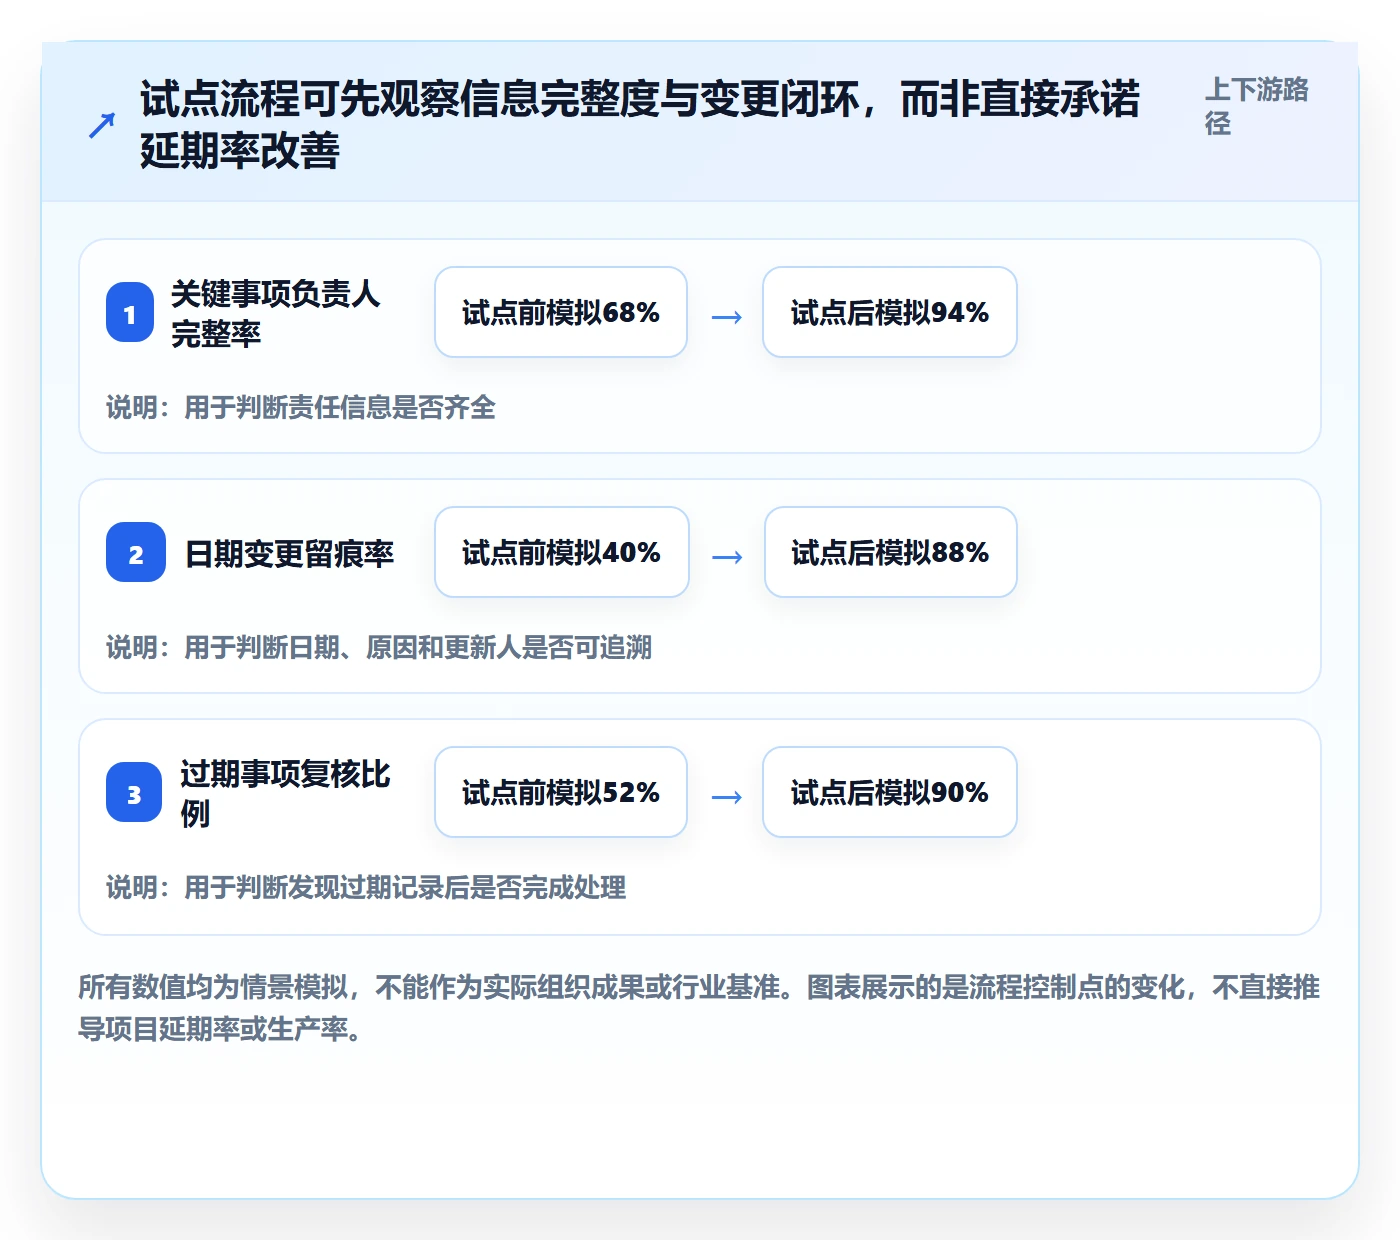This screenshot has height=1240, width=1400.
Task: Select the 试点前模拟40% box
Action: click(x=562, y=552)
